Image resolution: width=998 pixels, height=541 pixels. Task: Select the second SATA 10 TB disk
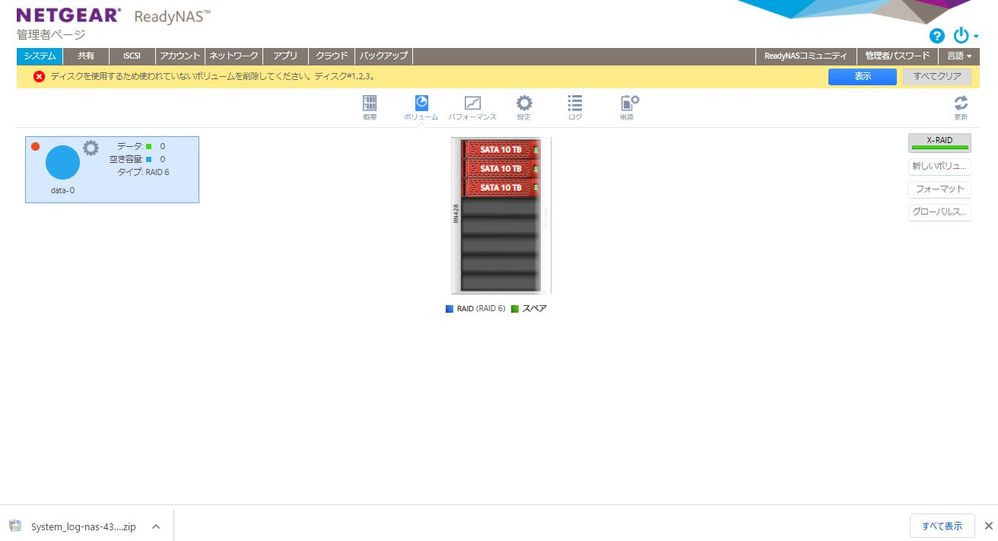pyautogui.click(x=501, y=169)
